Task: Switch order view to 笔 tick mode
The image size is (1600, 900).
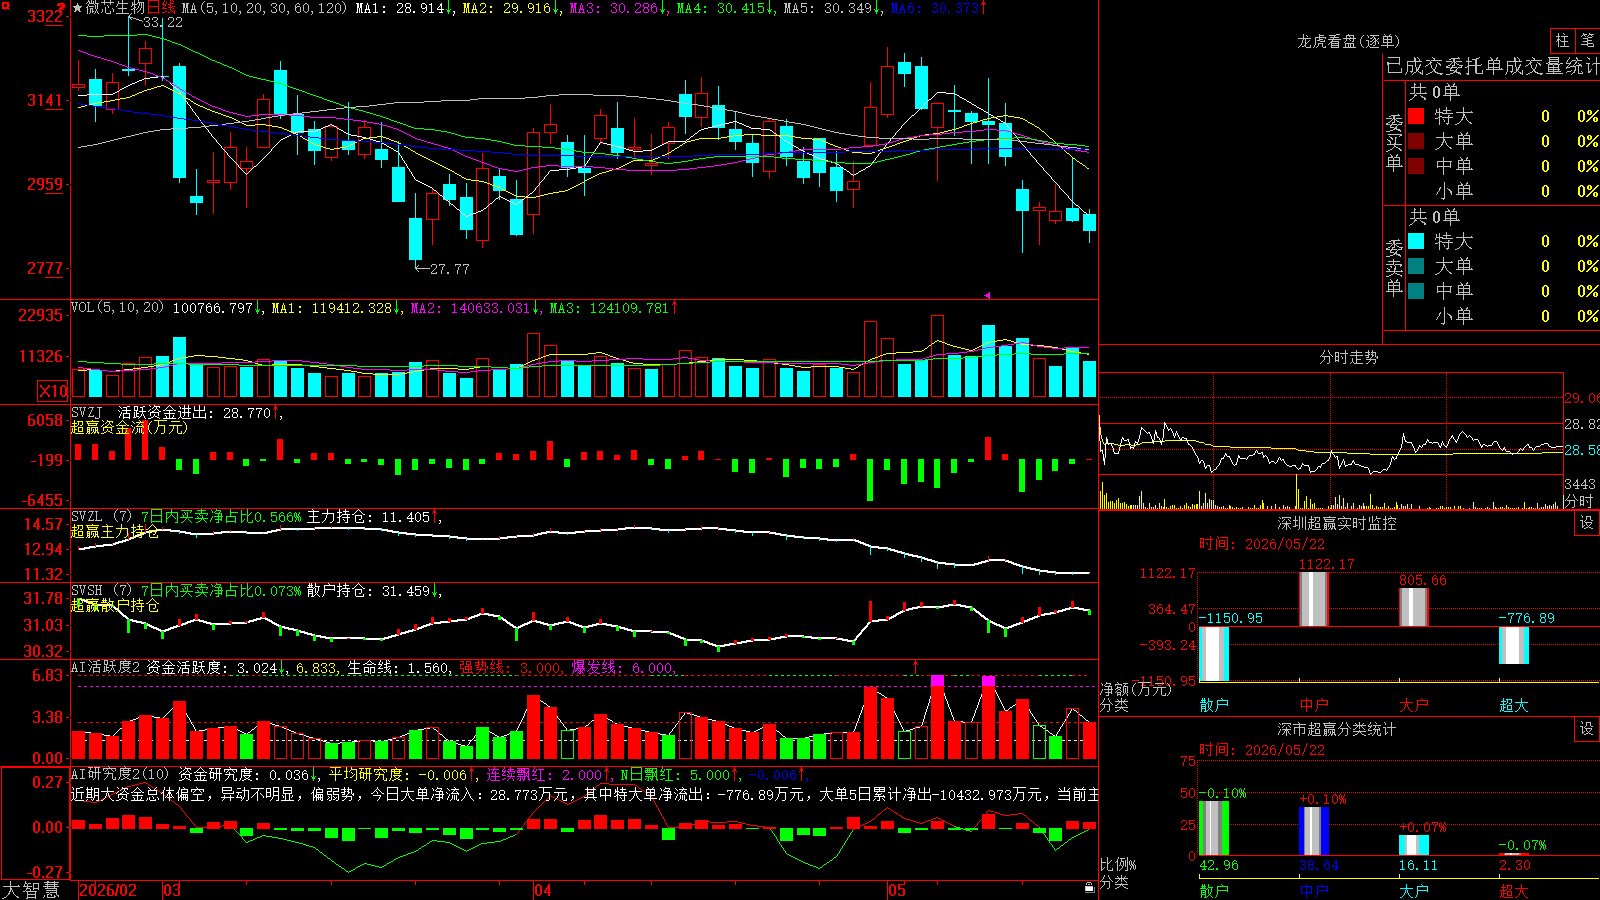Action: coord(1588,40)
